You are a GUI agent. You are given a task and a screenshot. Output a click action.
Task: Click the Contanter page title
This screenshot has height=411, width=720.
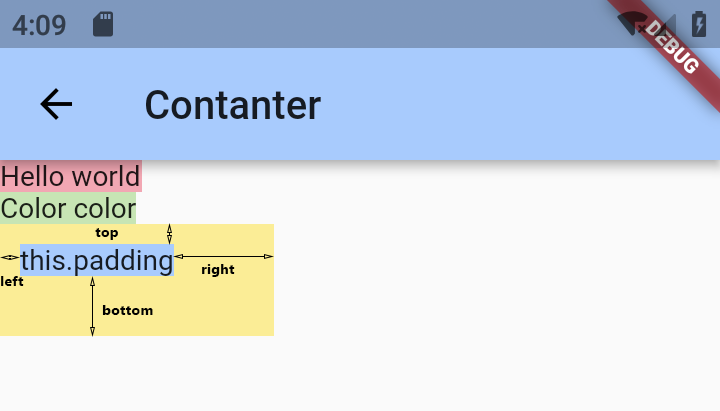pos(233,105)
